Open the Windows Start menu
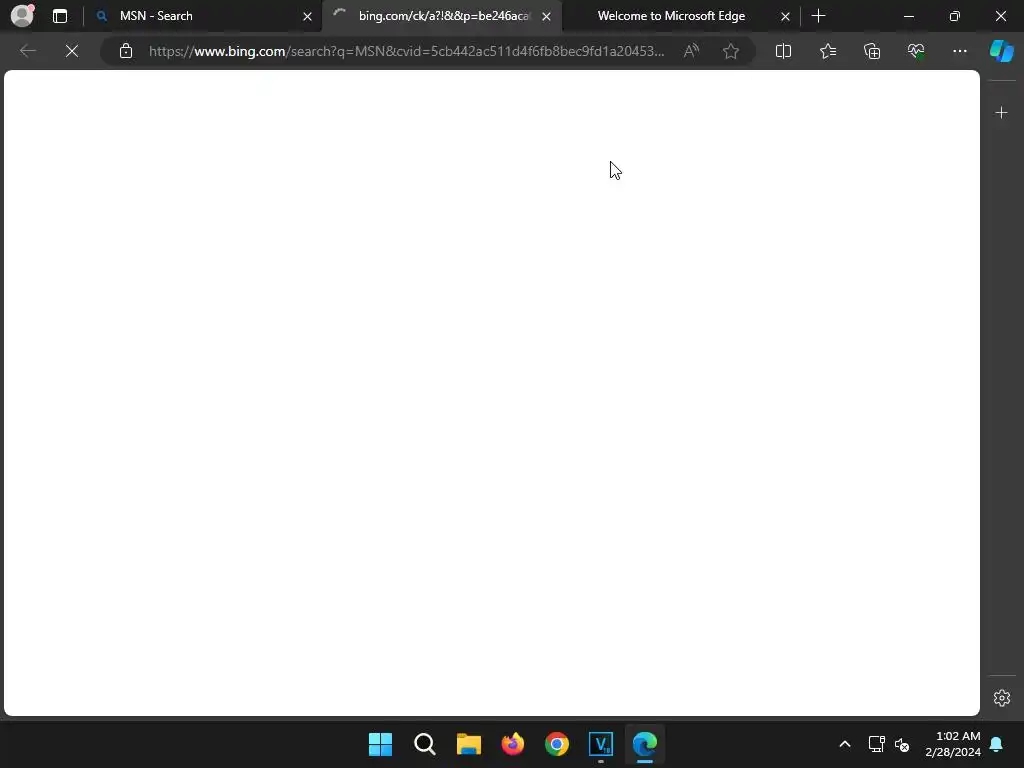Viewport: 1024px width, 768px height. point(380,744)
